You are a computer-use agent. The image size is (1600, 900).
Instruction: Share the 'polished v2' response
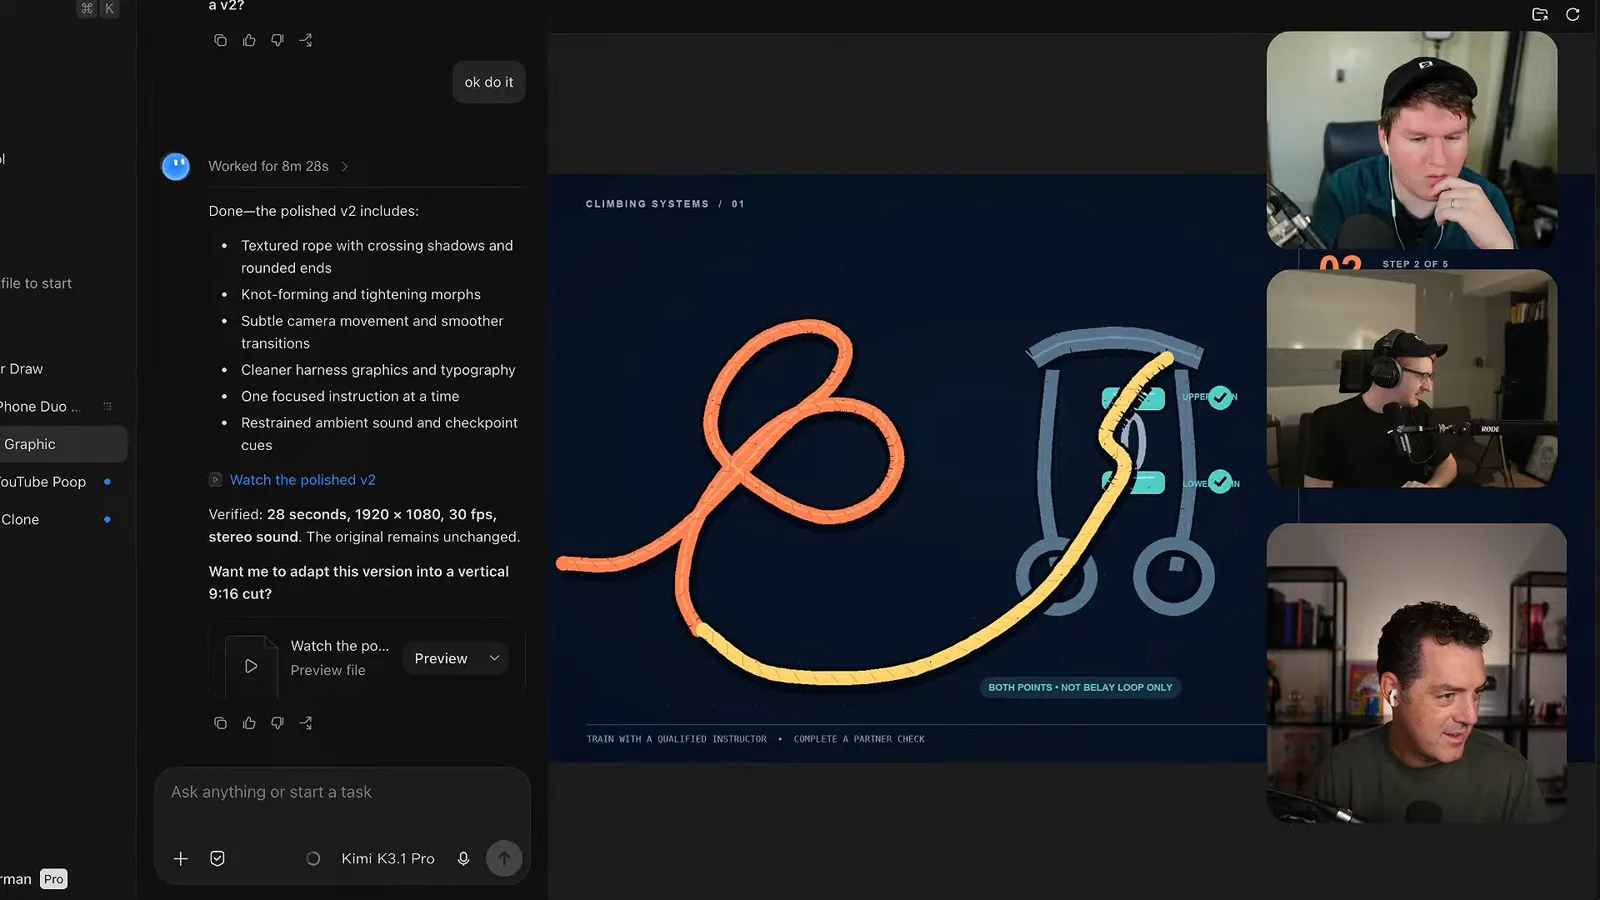click(x=306, y=723)
